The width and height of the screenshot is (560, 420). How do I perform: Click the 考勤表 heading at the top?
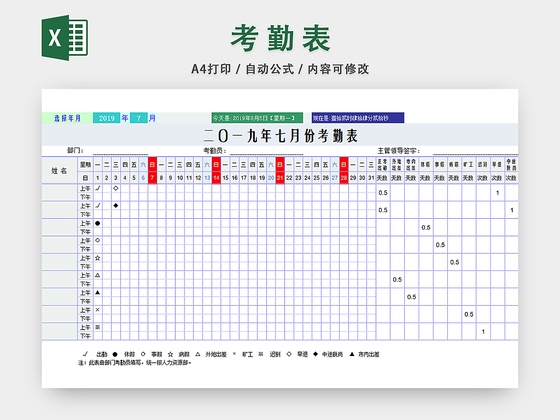pos(281,38)
